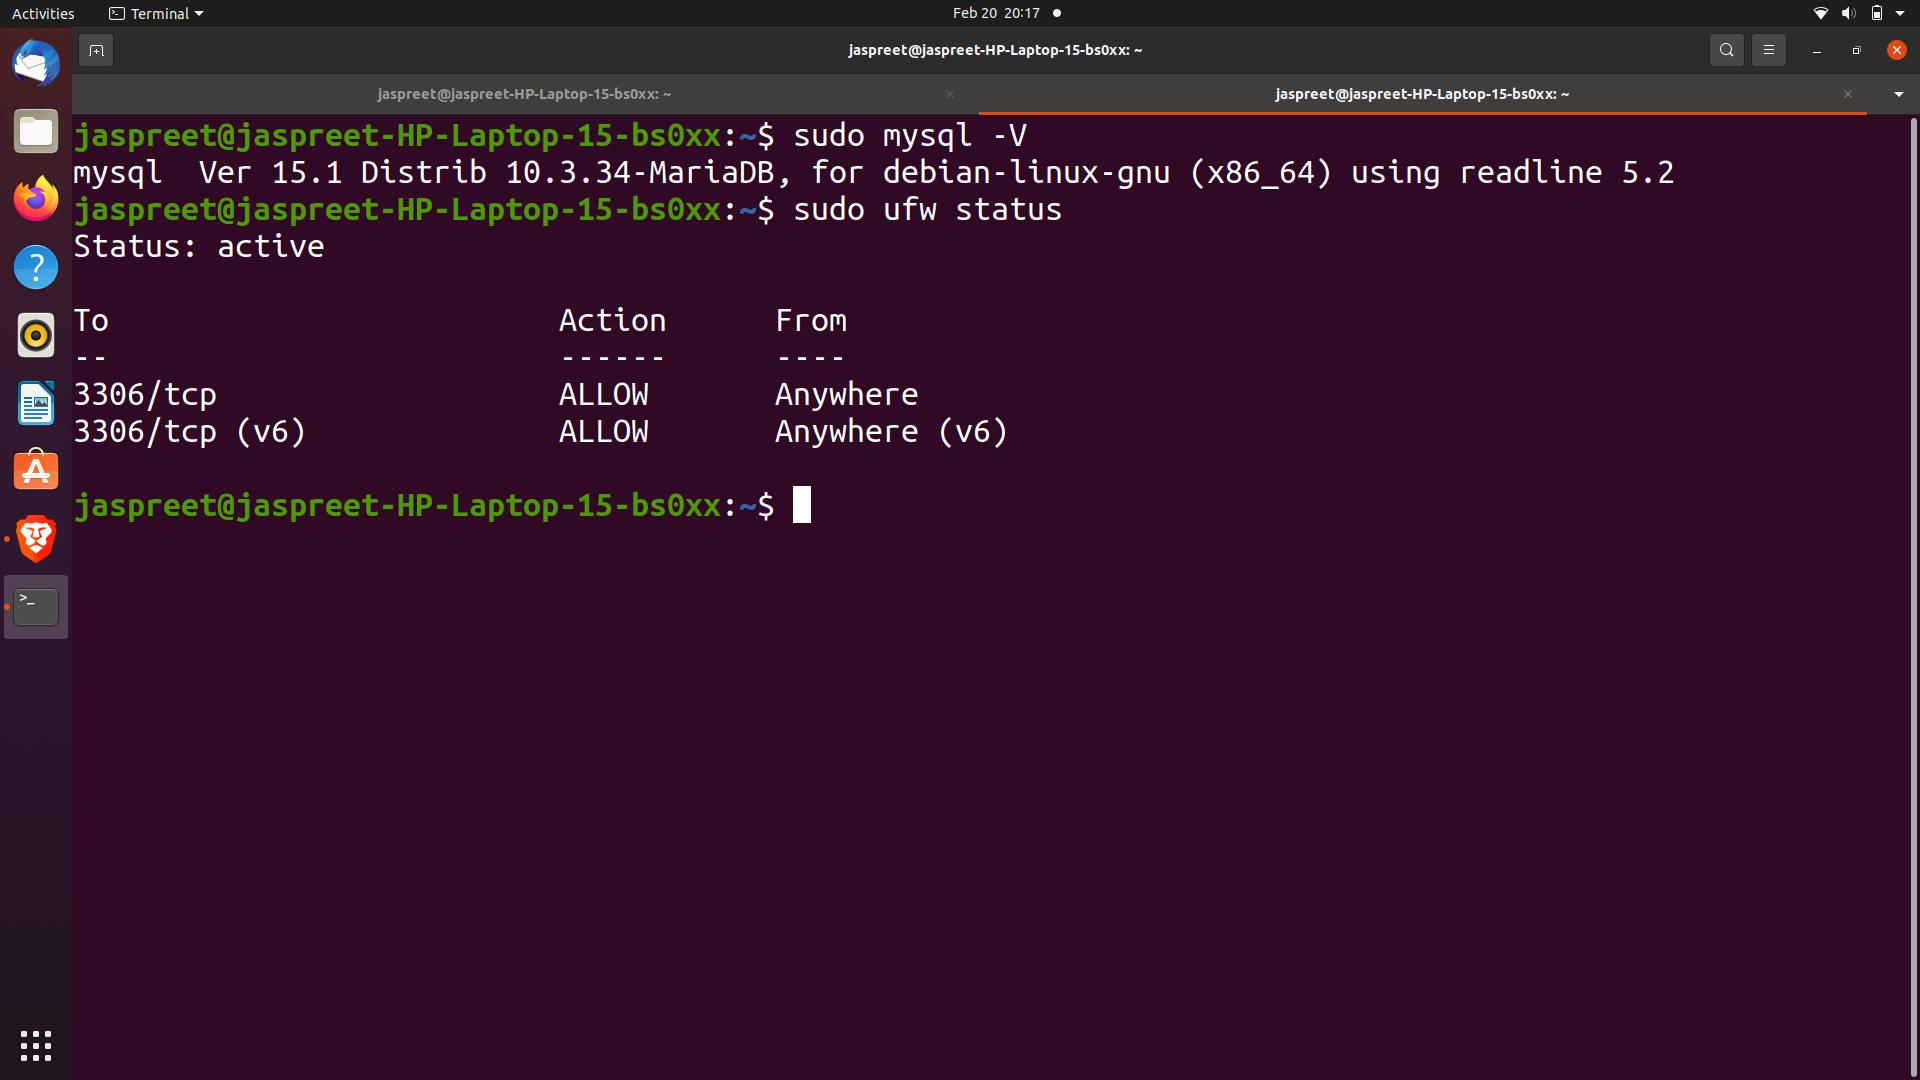Open a new terminal tab button
Screen dimensions: 1920x1080
96,50
